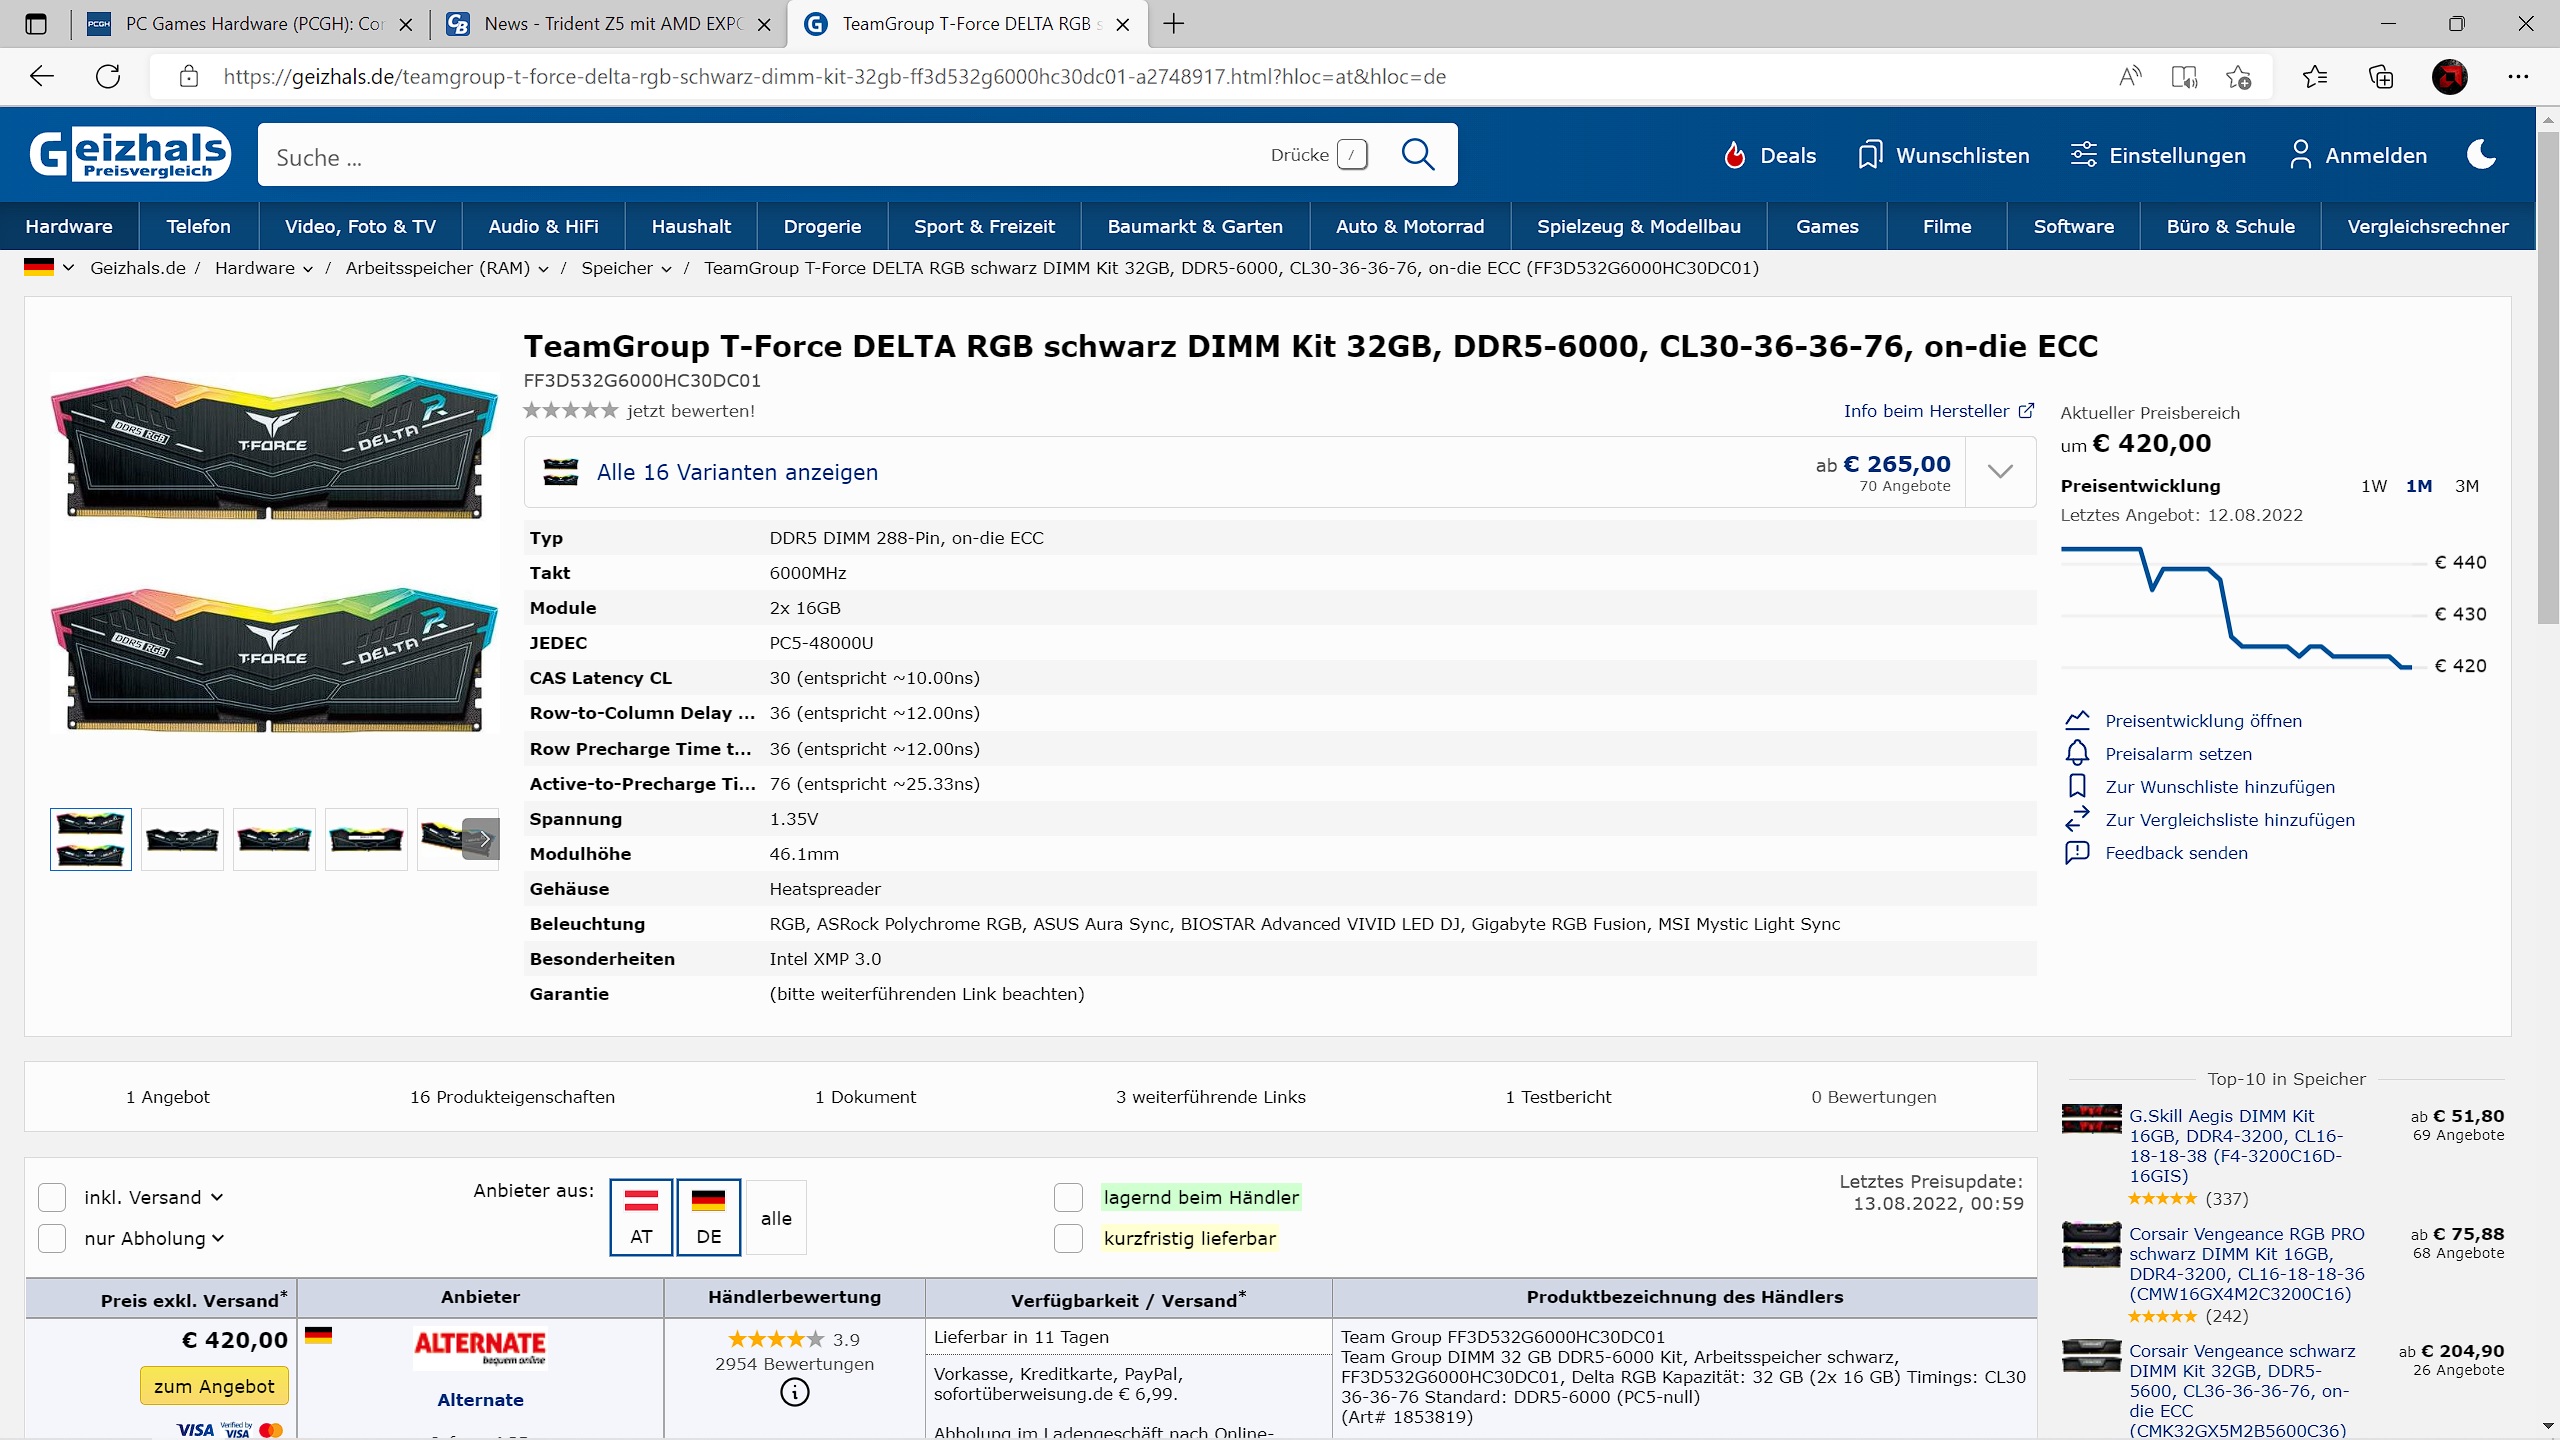Click next arrow on the product image thumbnails

pyautogui.click(x=483, y=839)
